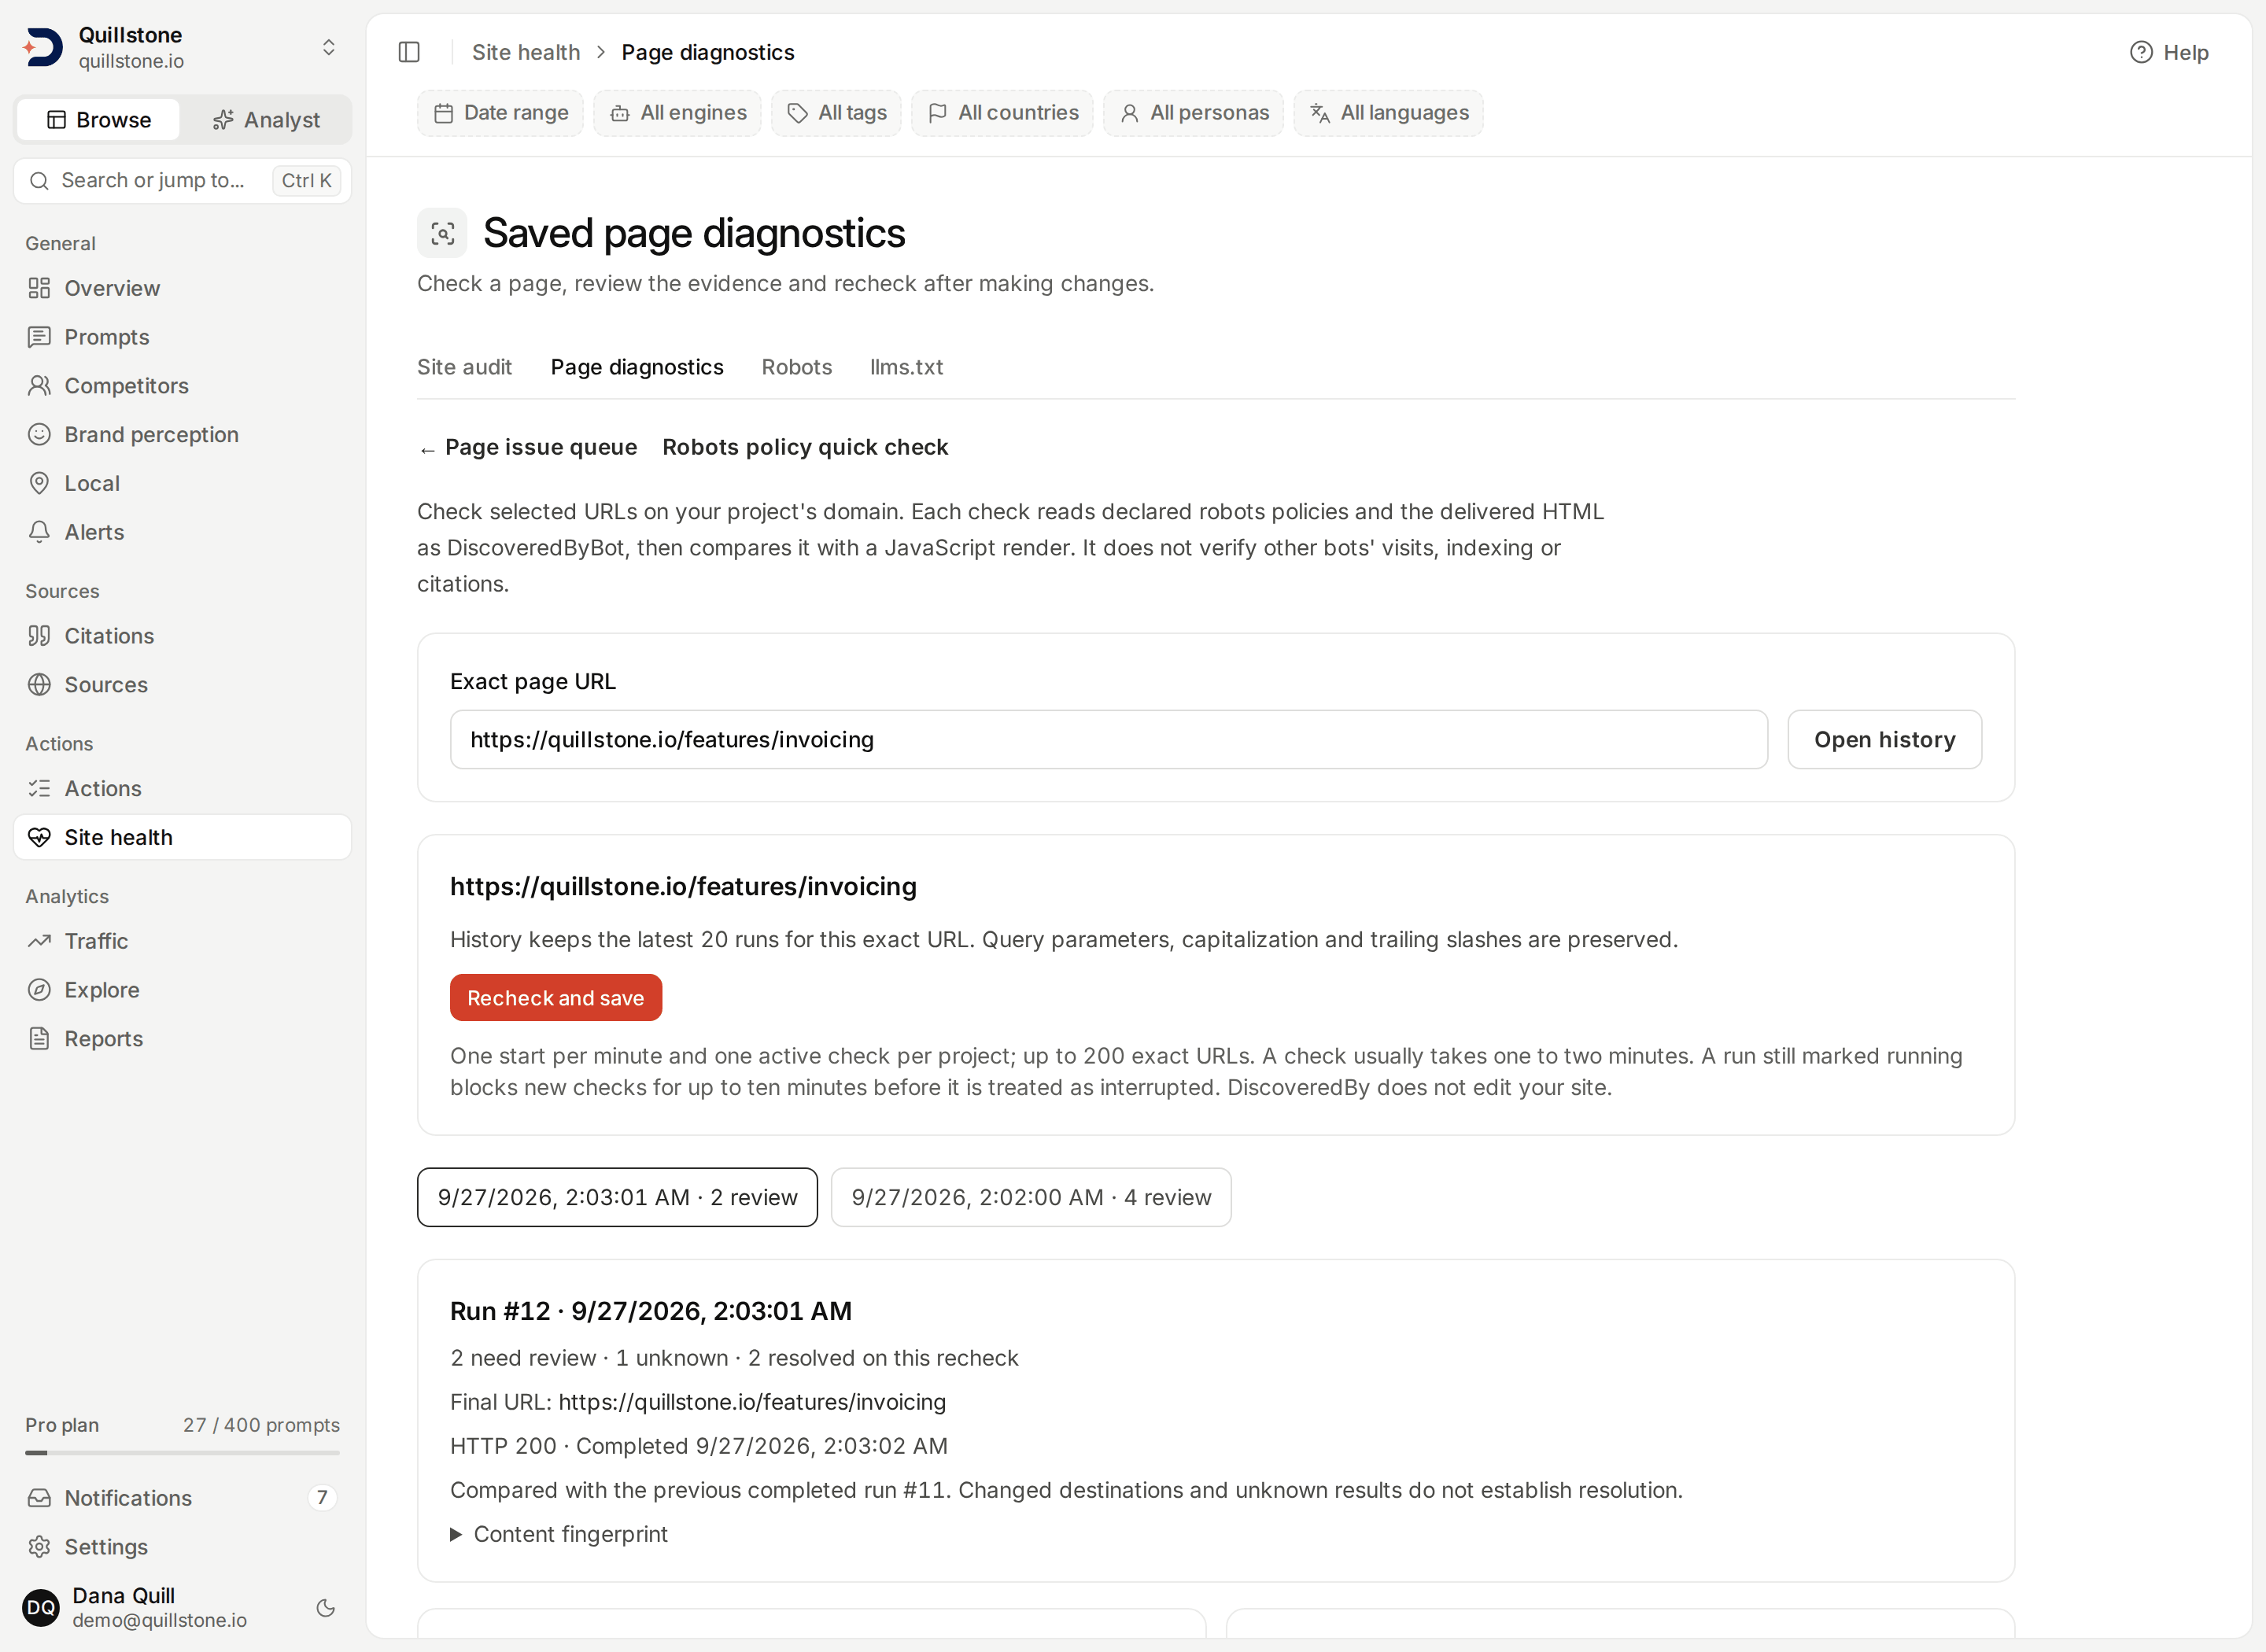Open the All countries filter
Viewport: 2266px width, 1652px height.
click(1003, 113)
